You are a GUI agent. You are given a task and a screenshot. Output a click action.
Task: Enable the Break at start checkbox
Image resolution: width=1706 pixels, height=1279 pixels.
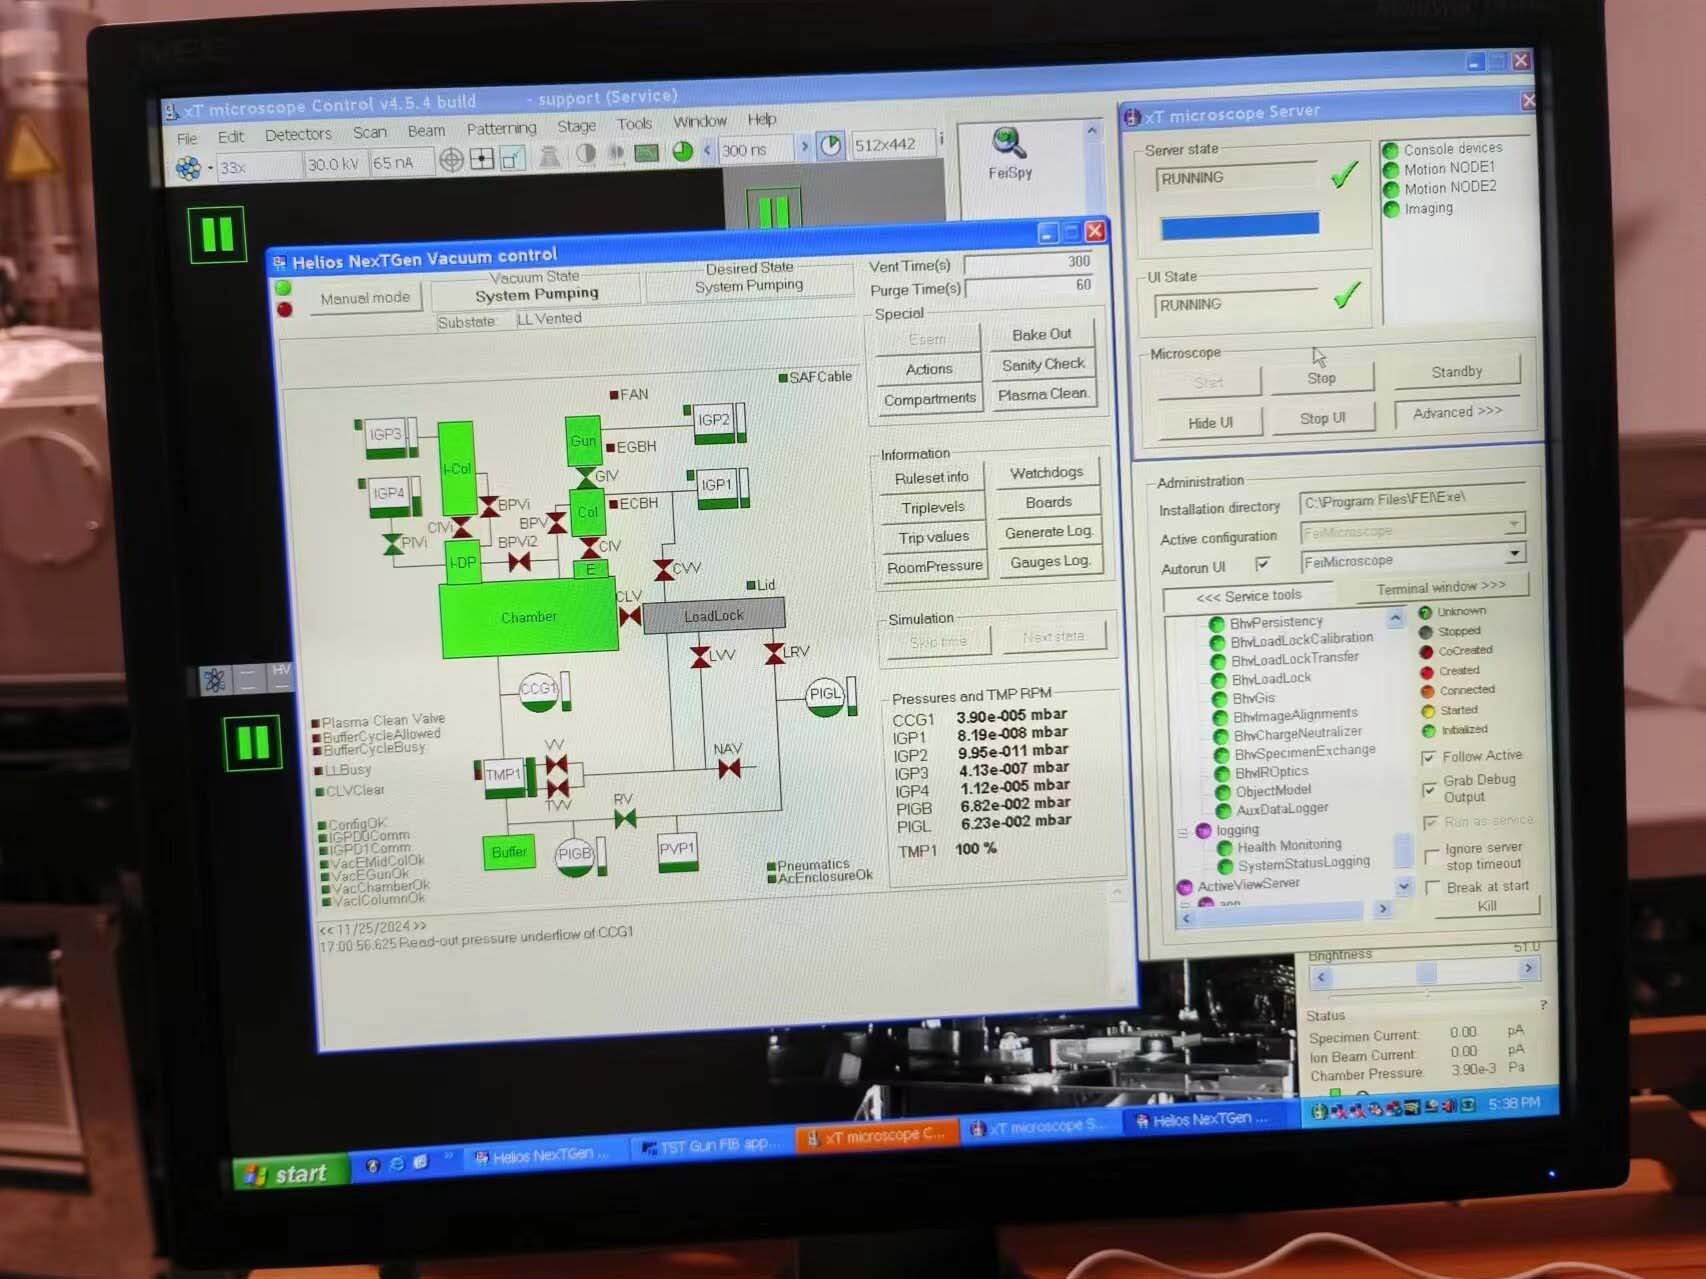(x=1434, y=888)
